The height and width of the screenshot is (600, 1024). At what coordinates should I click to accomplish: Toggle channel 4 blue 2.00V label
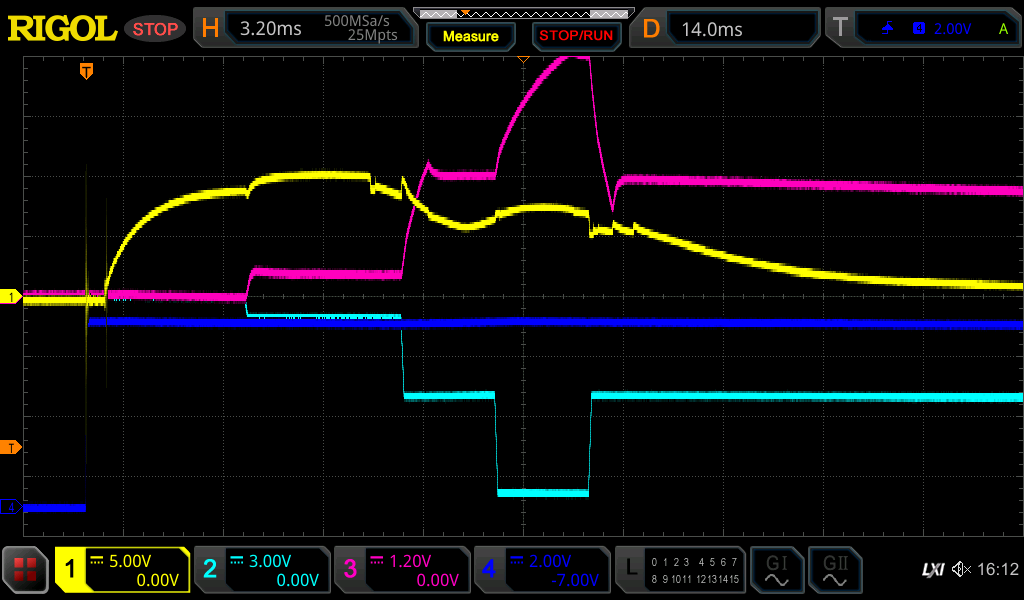tap(540, 570)
